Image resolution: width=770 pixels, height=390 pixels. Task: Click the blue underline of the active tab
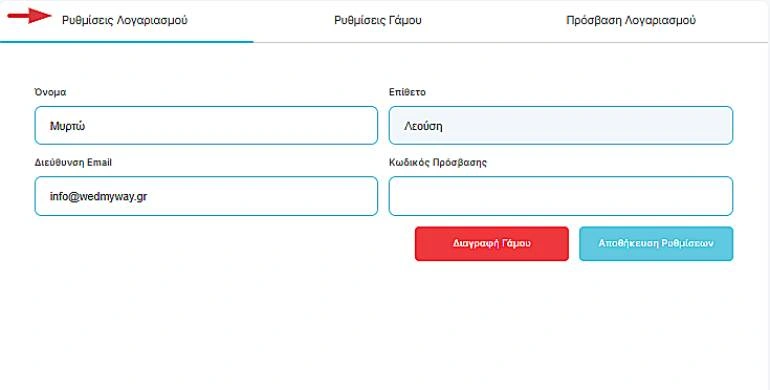127,42
